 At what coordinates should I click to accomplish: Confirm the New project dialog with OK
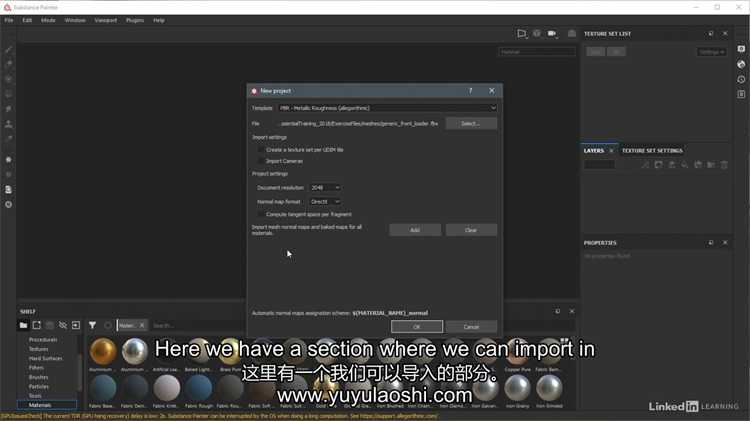417,327
